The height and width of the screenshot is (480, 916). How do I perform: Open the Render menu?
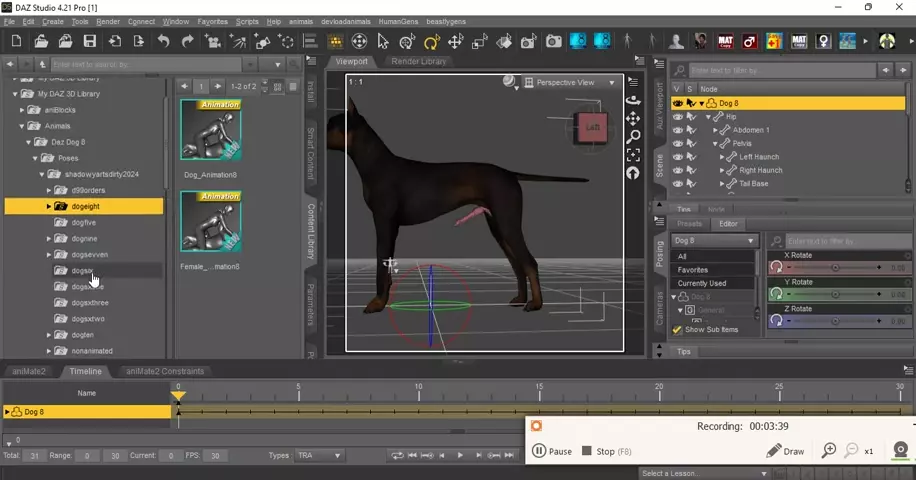click(x=108, y=21)
